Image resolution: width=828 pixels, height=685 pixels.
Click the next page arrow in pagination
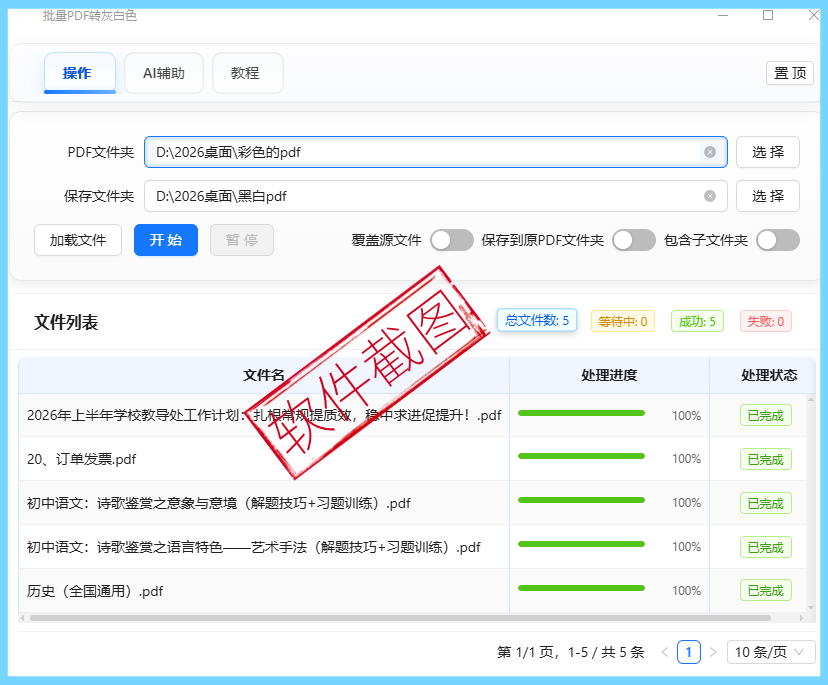point(713,652)
